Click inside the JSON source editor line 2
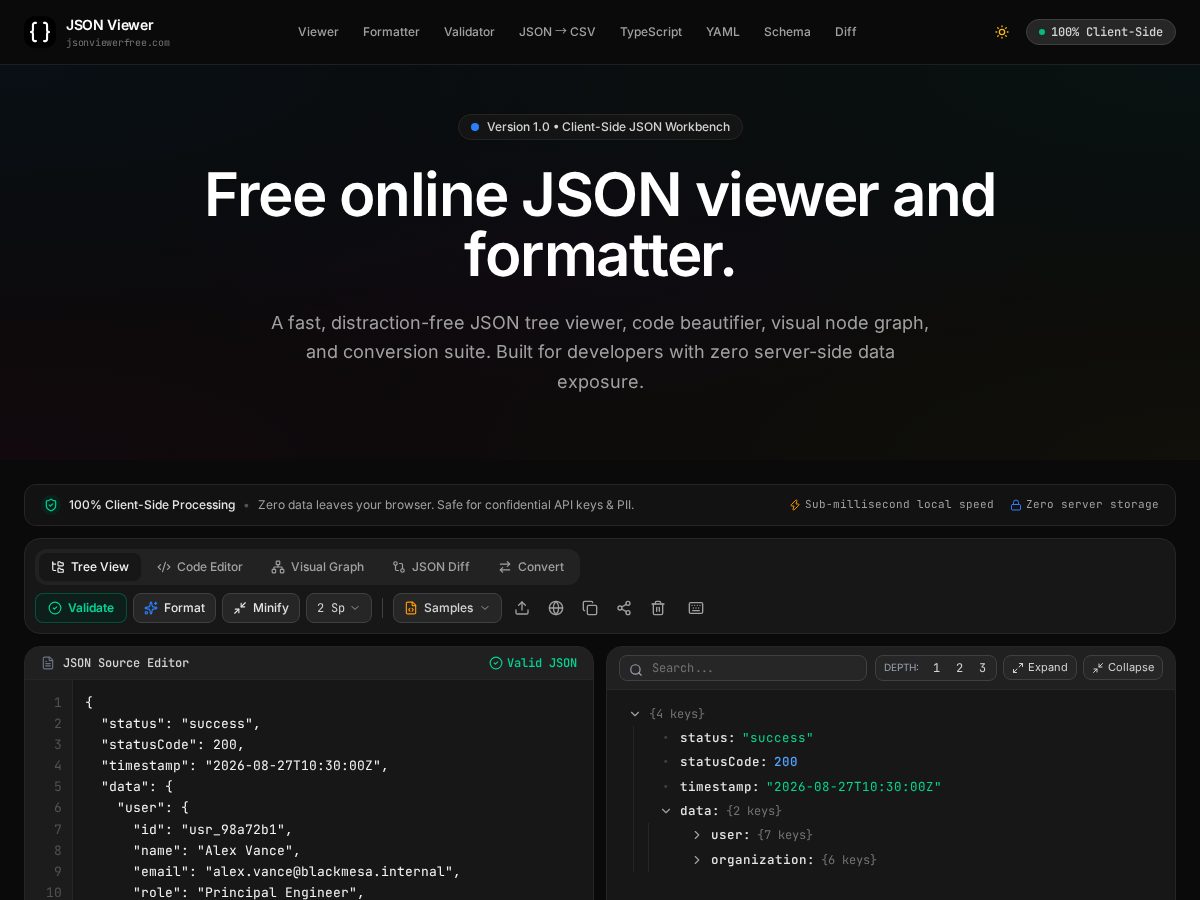Image resolution: width=1200 pixels, height=900 pixels. click(x=180, y=724)
